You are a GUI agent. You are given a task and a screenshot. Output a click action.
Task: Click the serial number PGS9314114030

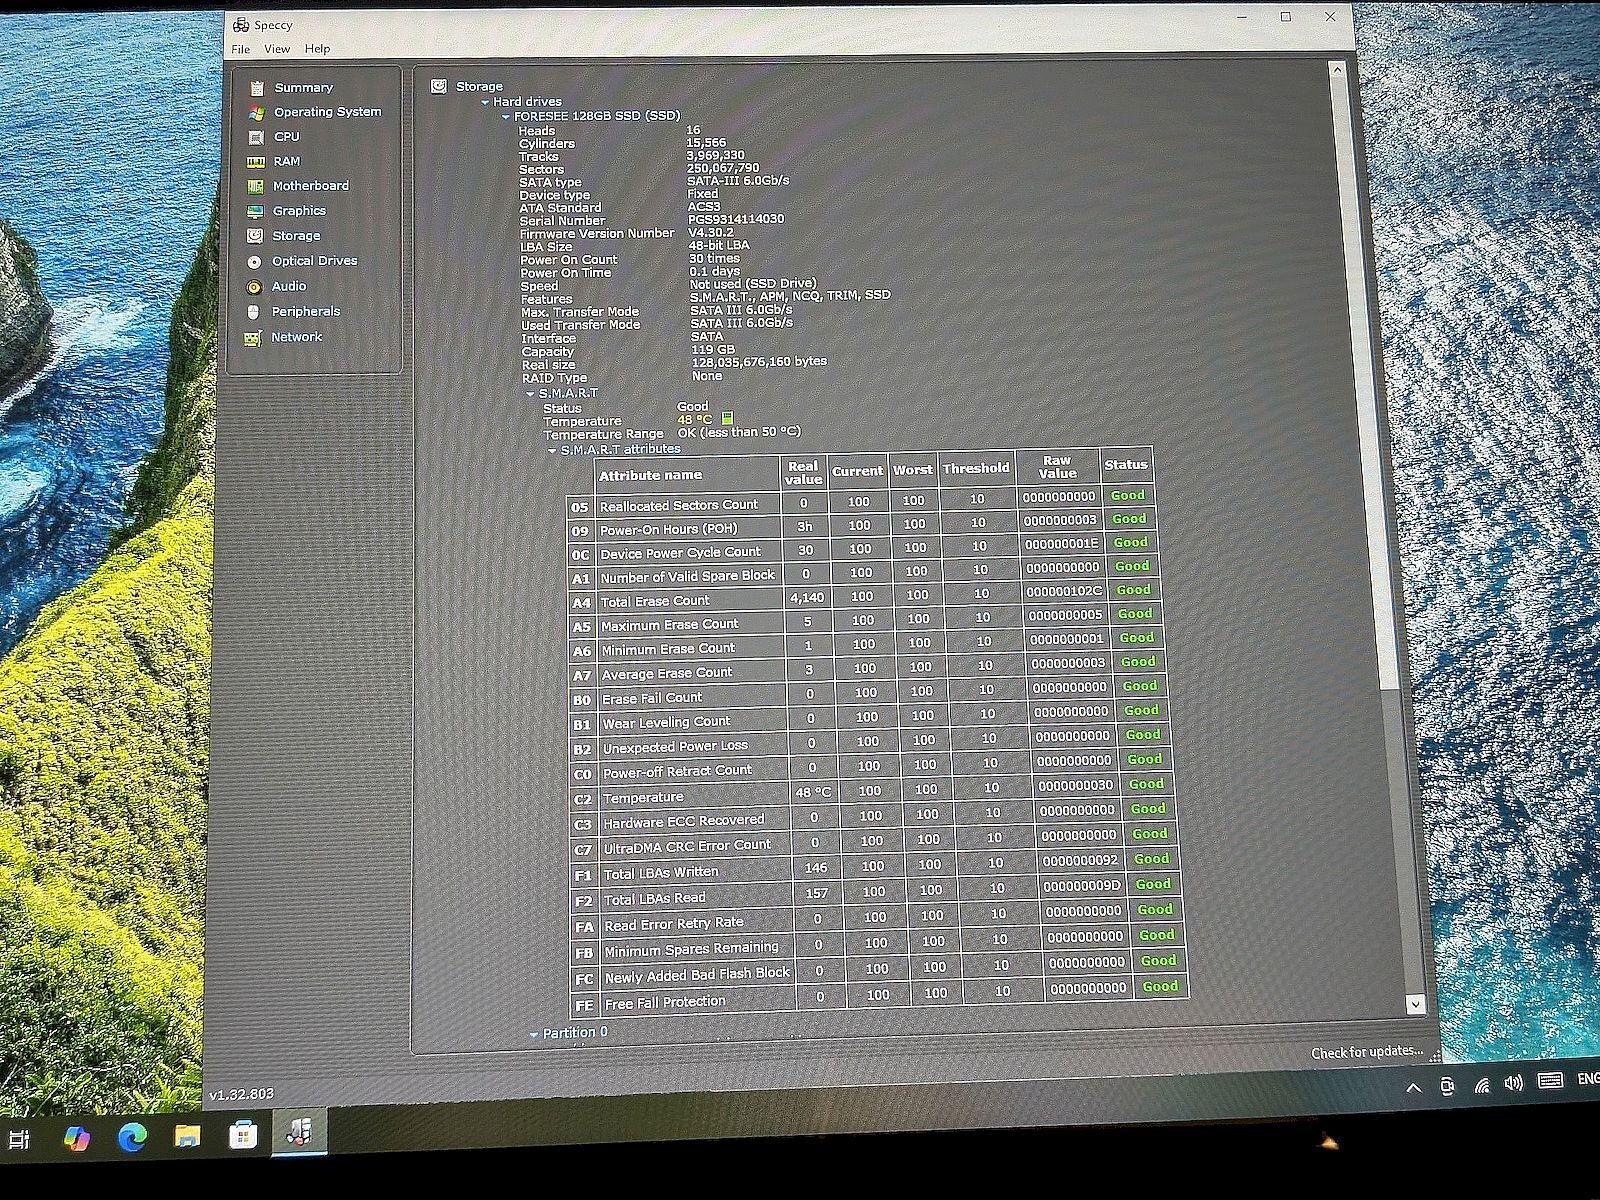click(736, 219)
